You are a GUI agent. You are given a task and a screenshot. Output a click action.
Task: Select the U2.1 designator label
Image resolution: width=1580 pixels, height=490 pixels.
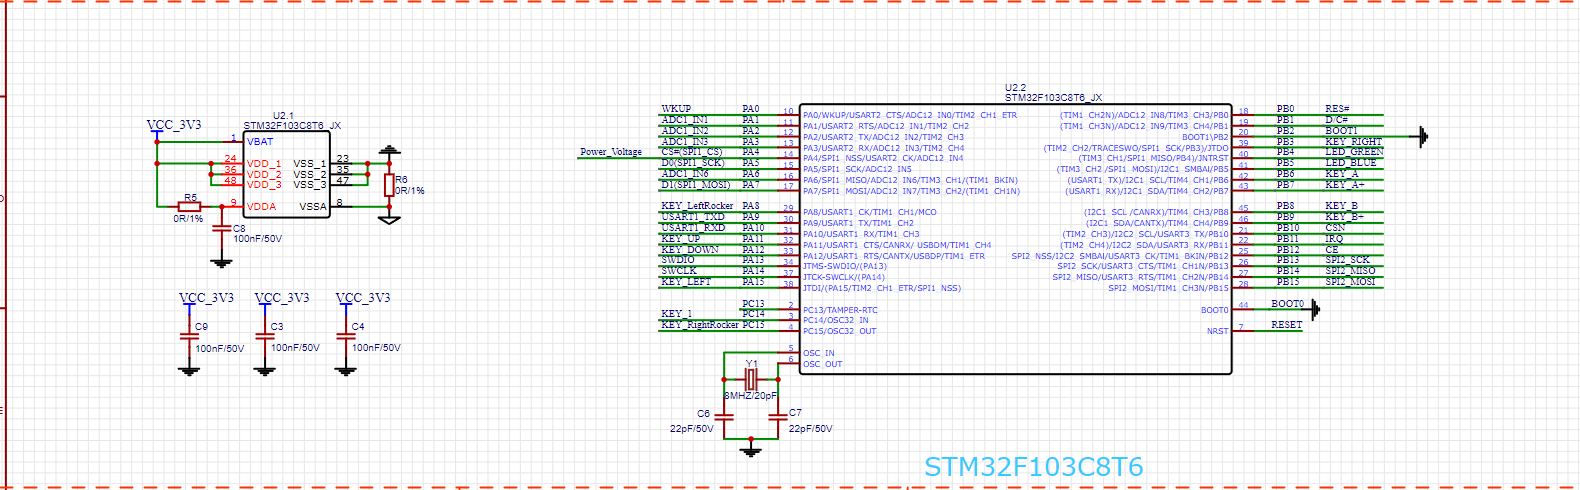pos(284,116)
